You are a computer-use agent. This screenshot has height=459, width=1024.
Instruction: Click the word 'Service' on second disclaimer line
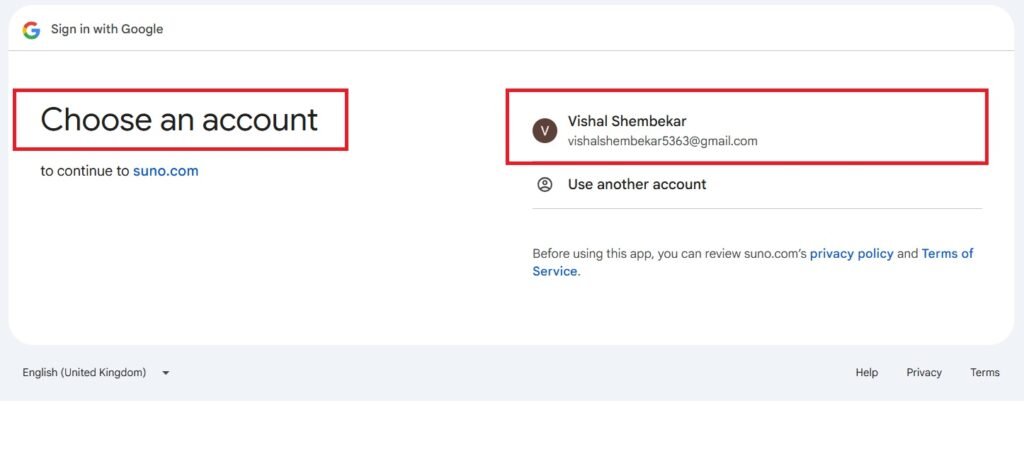pos(554,271)
